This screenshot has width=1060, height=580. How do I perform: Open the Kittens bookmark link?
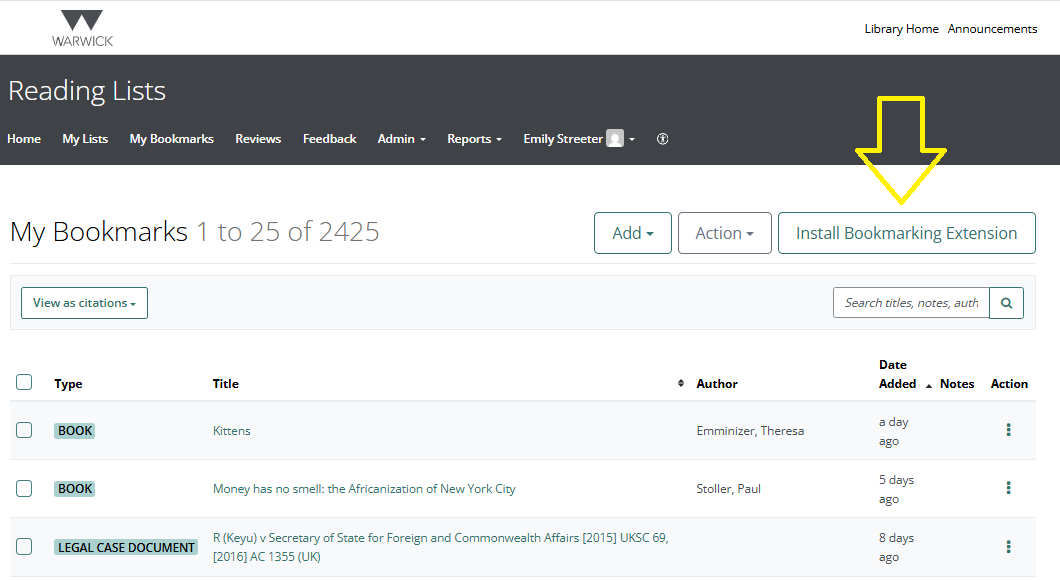(231, 430)
